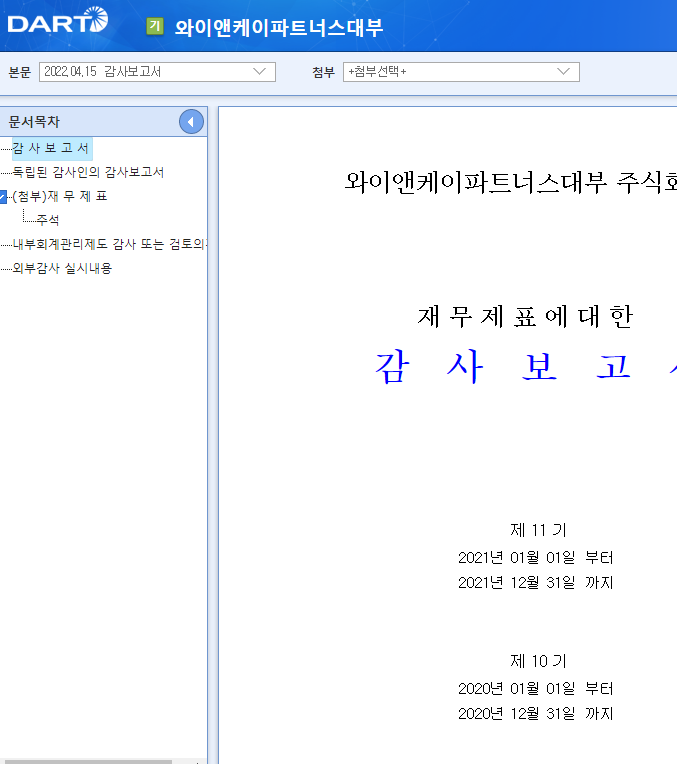The image size is (677, 764).
Task: Click the company name 와이앤케이파트너스대부 in header
Action: tap(279, 27)
